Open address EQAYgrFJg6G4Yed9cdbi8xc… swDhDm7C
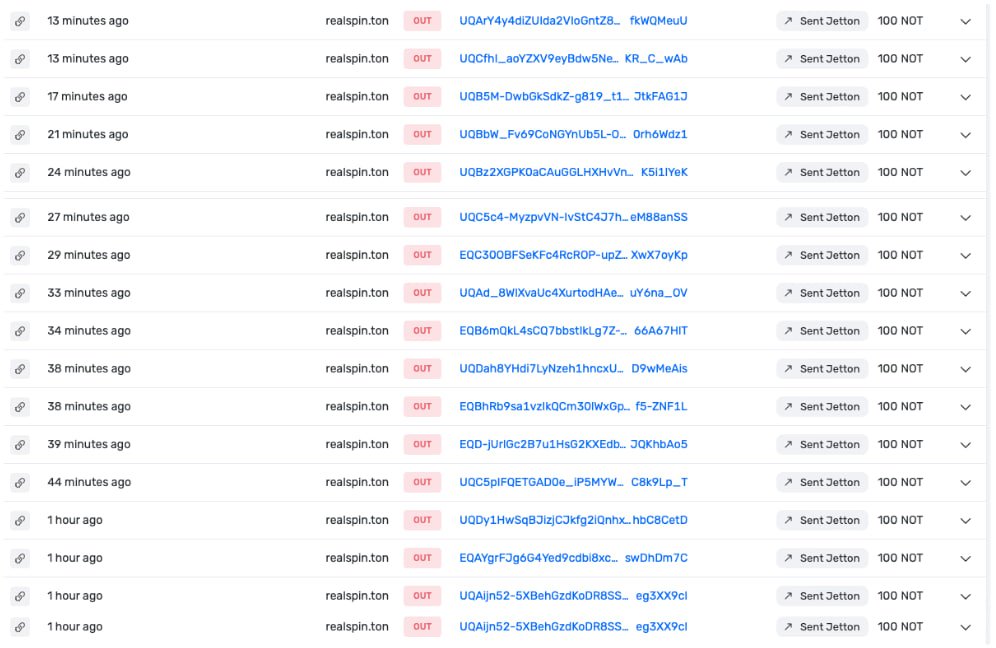 573,558
